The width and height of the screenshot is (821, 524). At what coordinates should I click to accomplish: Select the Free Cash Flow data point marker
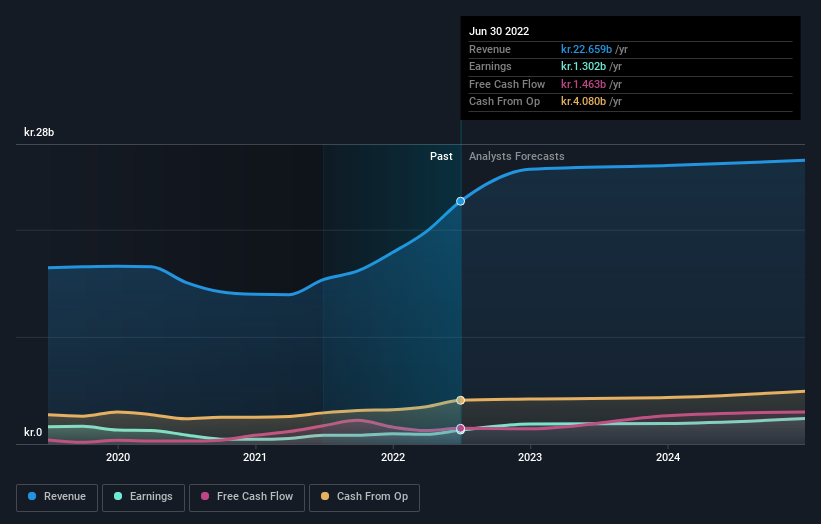click(x=460, y=429)
